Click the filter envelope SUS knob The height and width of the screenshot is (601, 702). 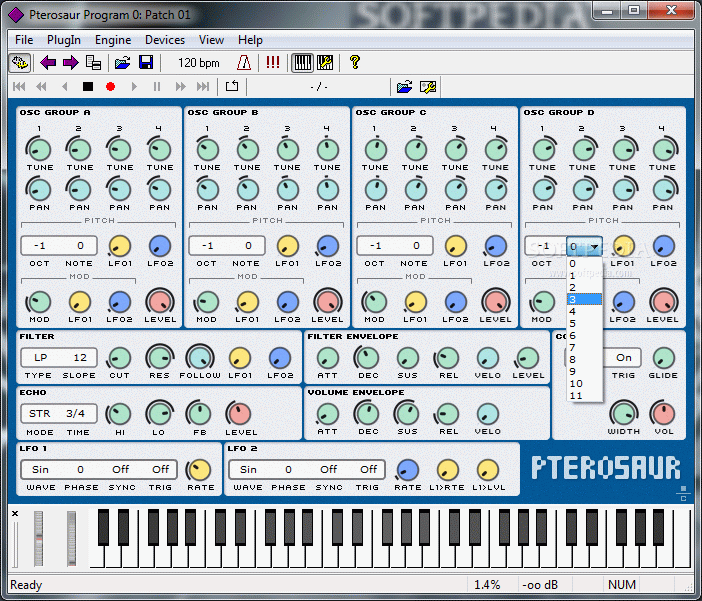pos(408,358)
